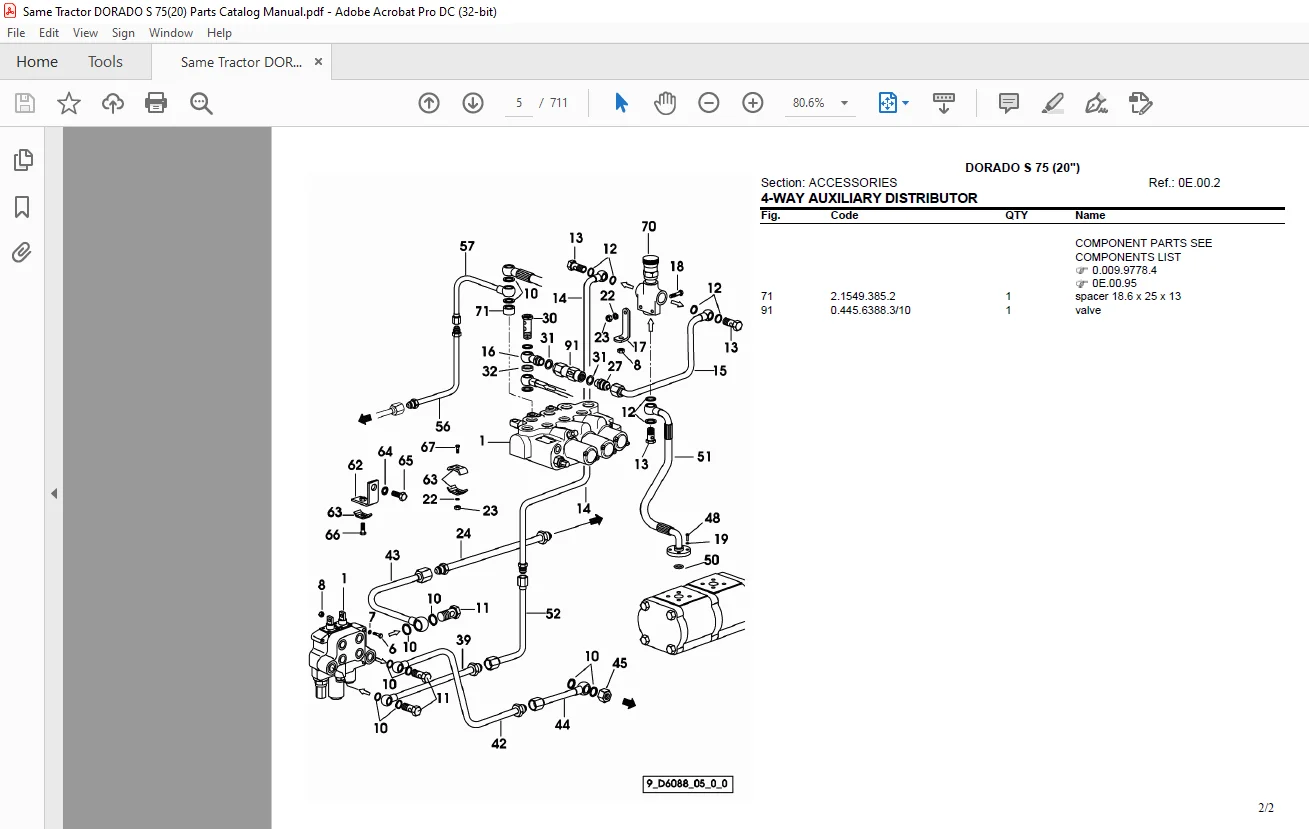Zoom out with the minus icon
Screen dimensions: 1309x829
(709, 103)
